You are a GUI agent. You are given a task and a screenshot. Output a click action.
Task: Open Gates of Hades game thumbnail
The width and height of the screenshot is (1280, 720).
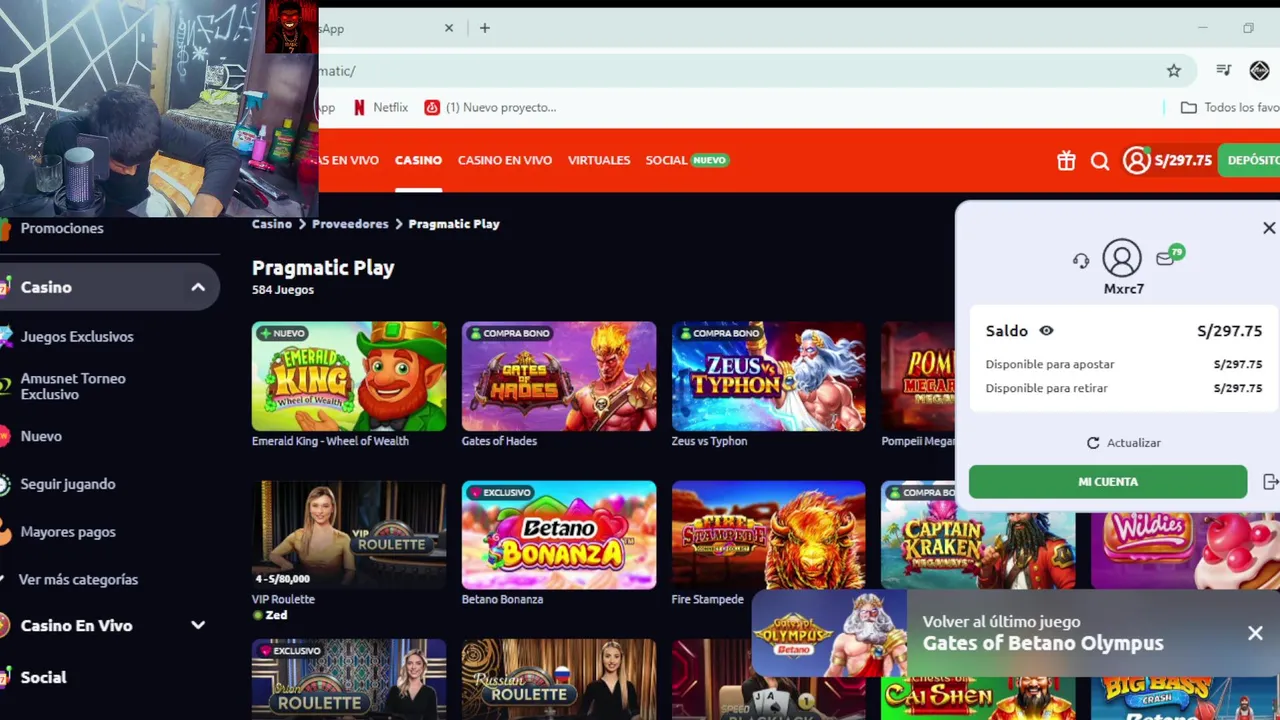click(x=559, y=376)
